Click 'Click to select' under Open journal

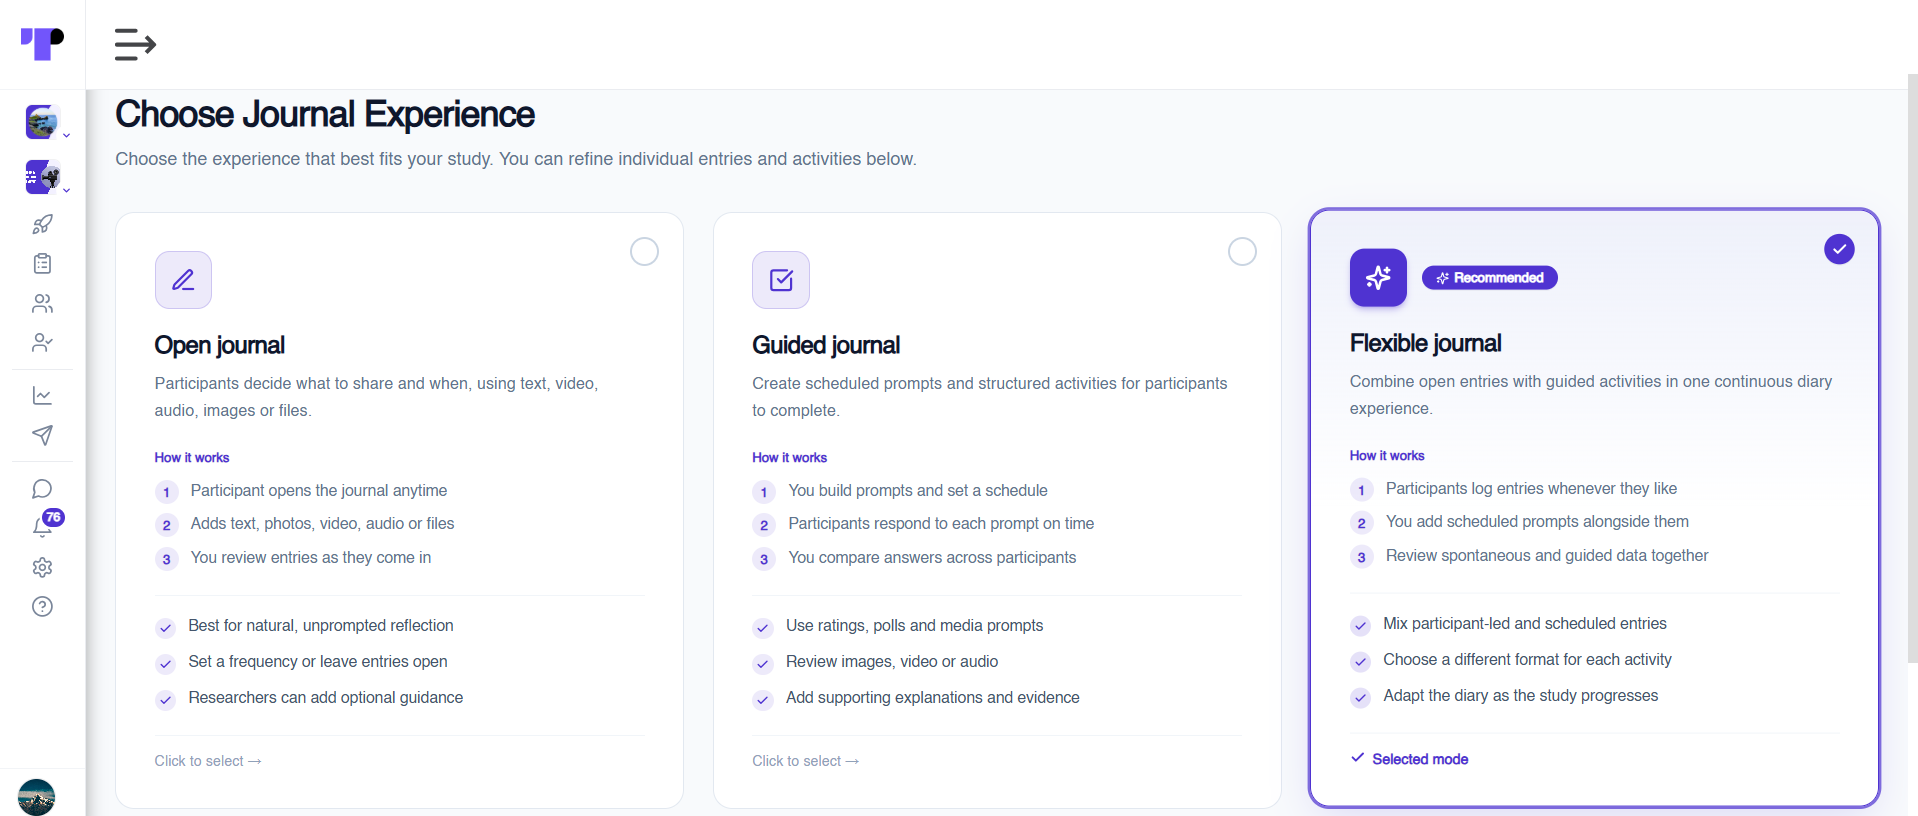point(208,761)
